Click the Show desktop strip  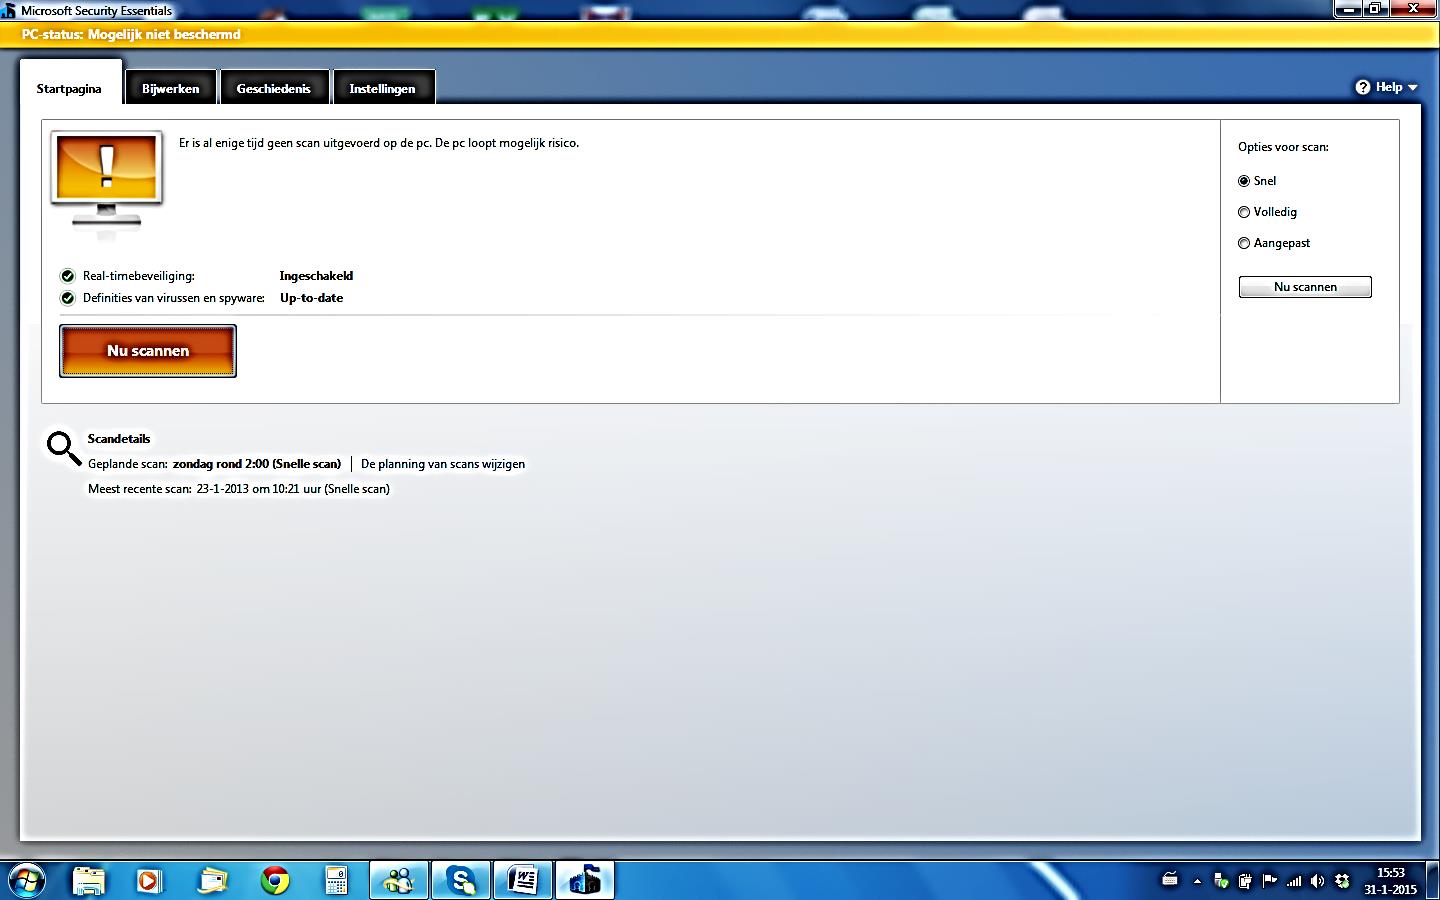1432,881
